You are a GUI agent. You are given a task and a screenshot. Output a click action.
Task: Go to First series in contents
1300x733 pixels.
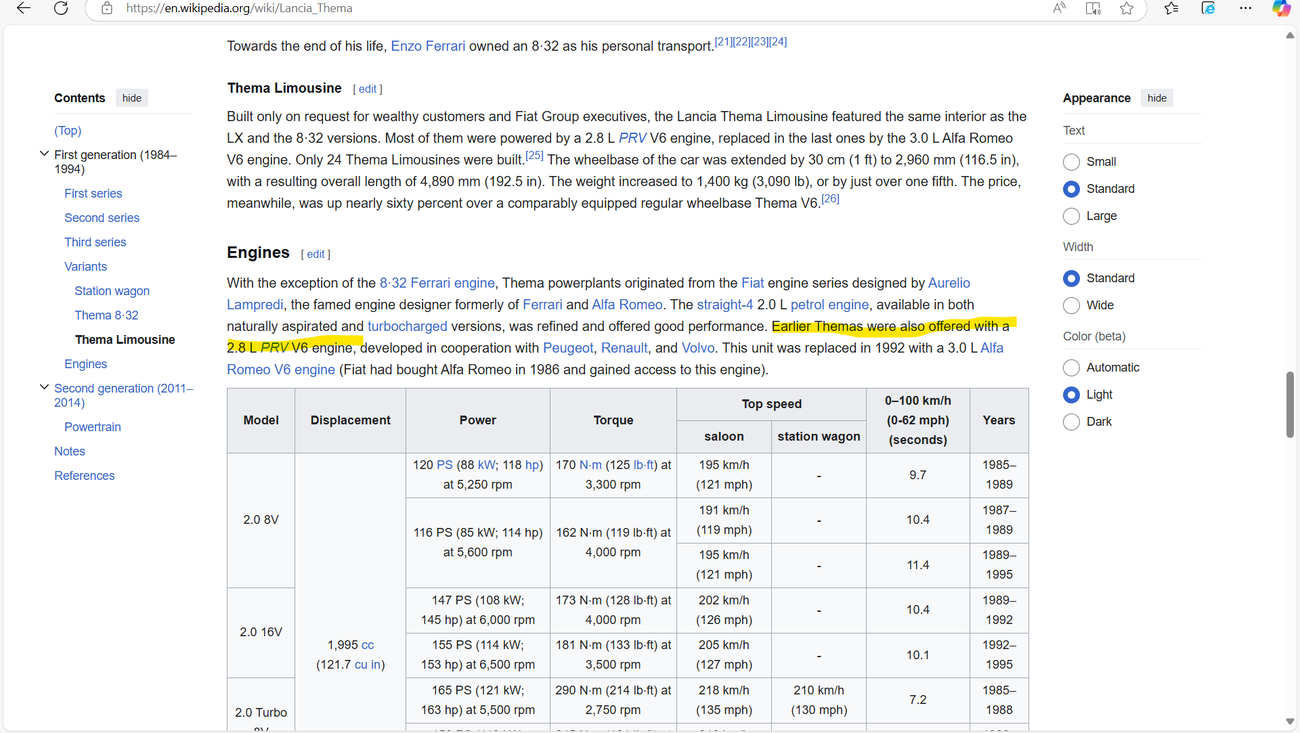pyautogui.click(x=93, y=194)
